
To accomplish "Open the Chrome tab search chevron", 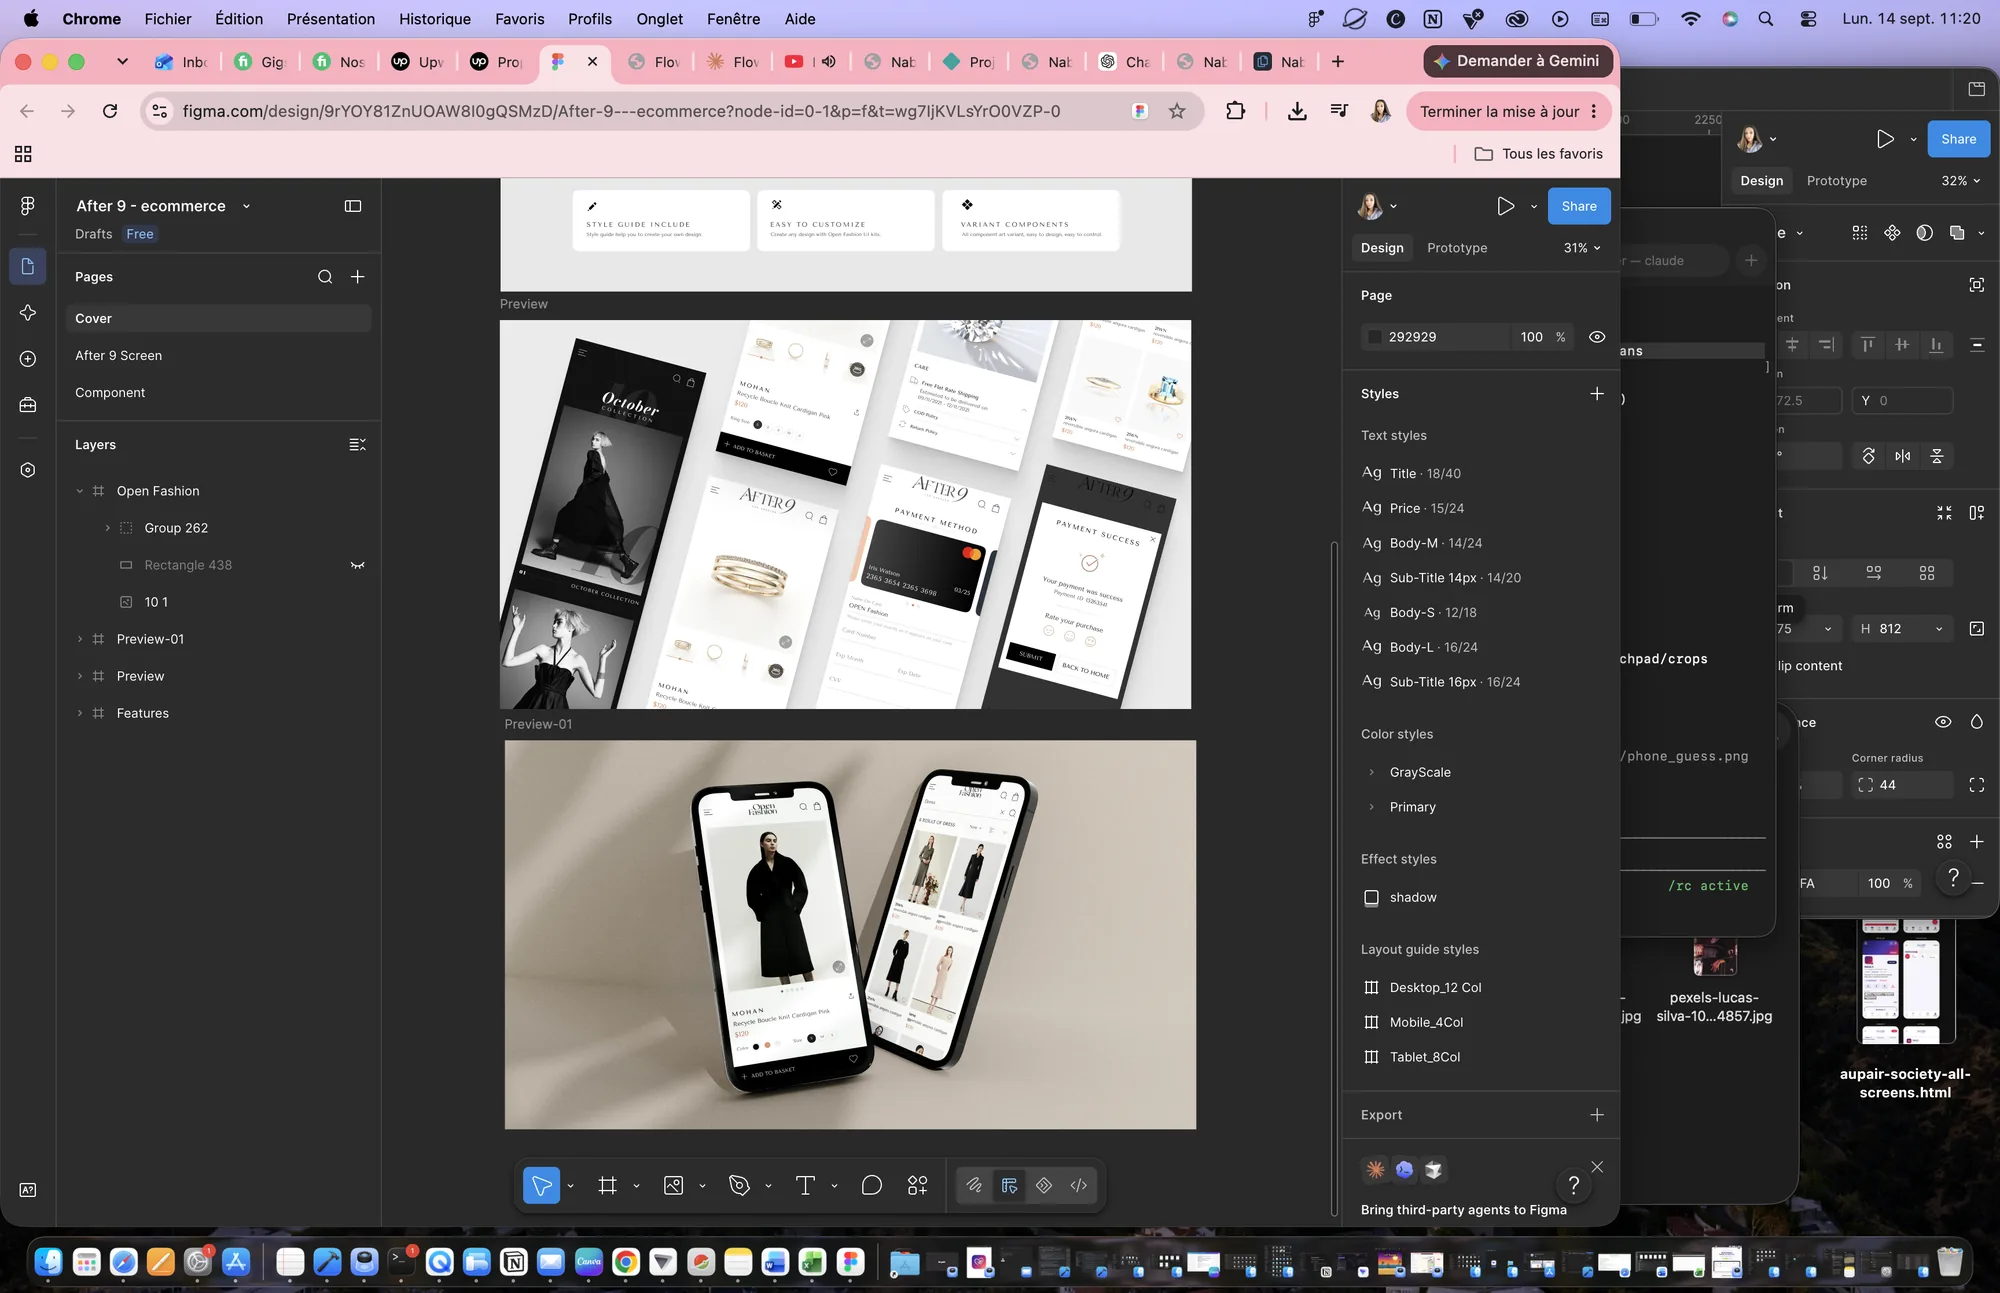I will [x=122, y=61].
